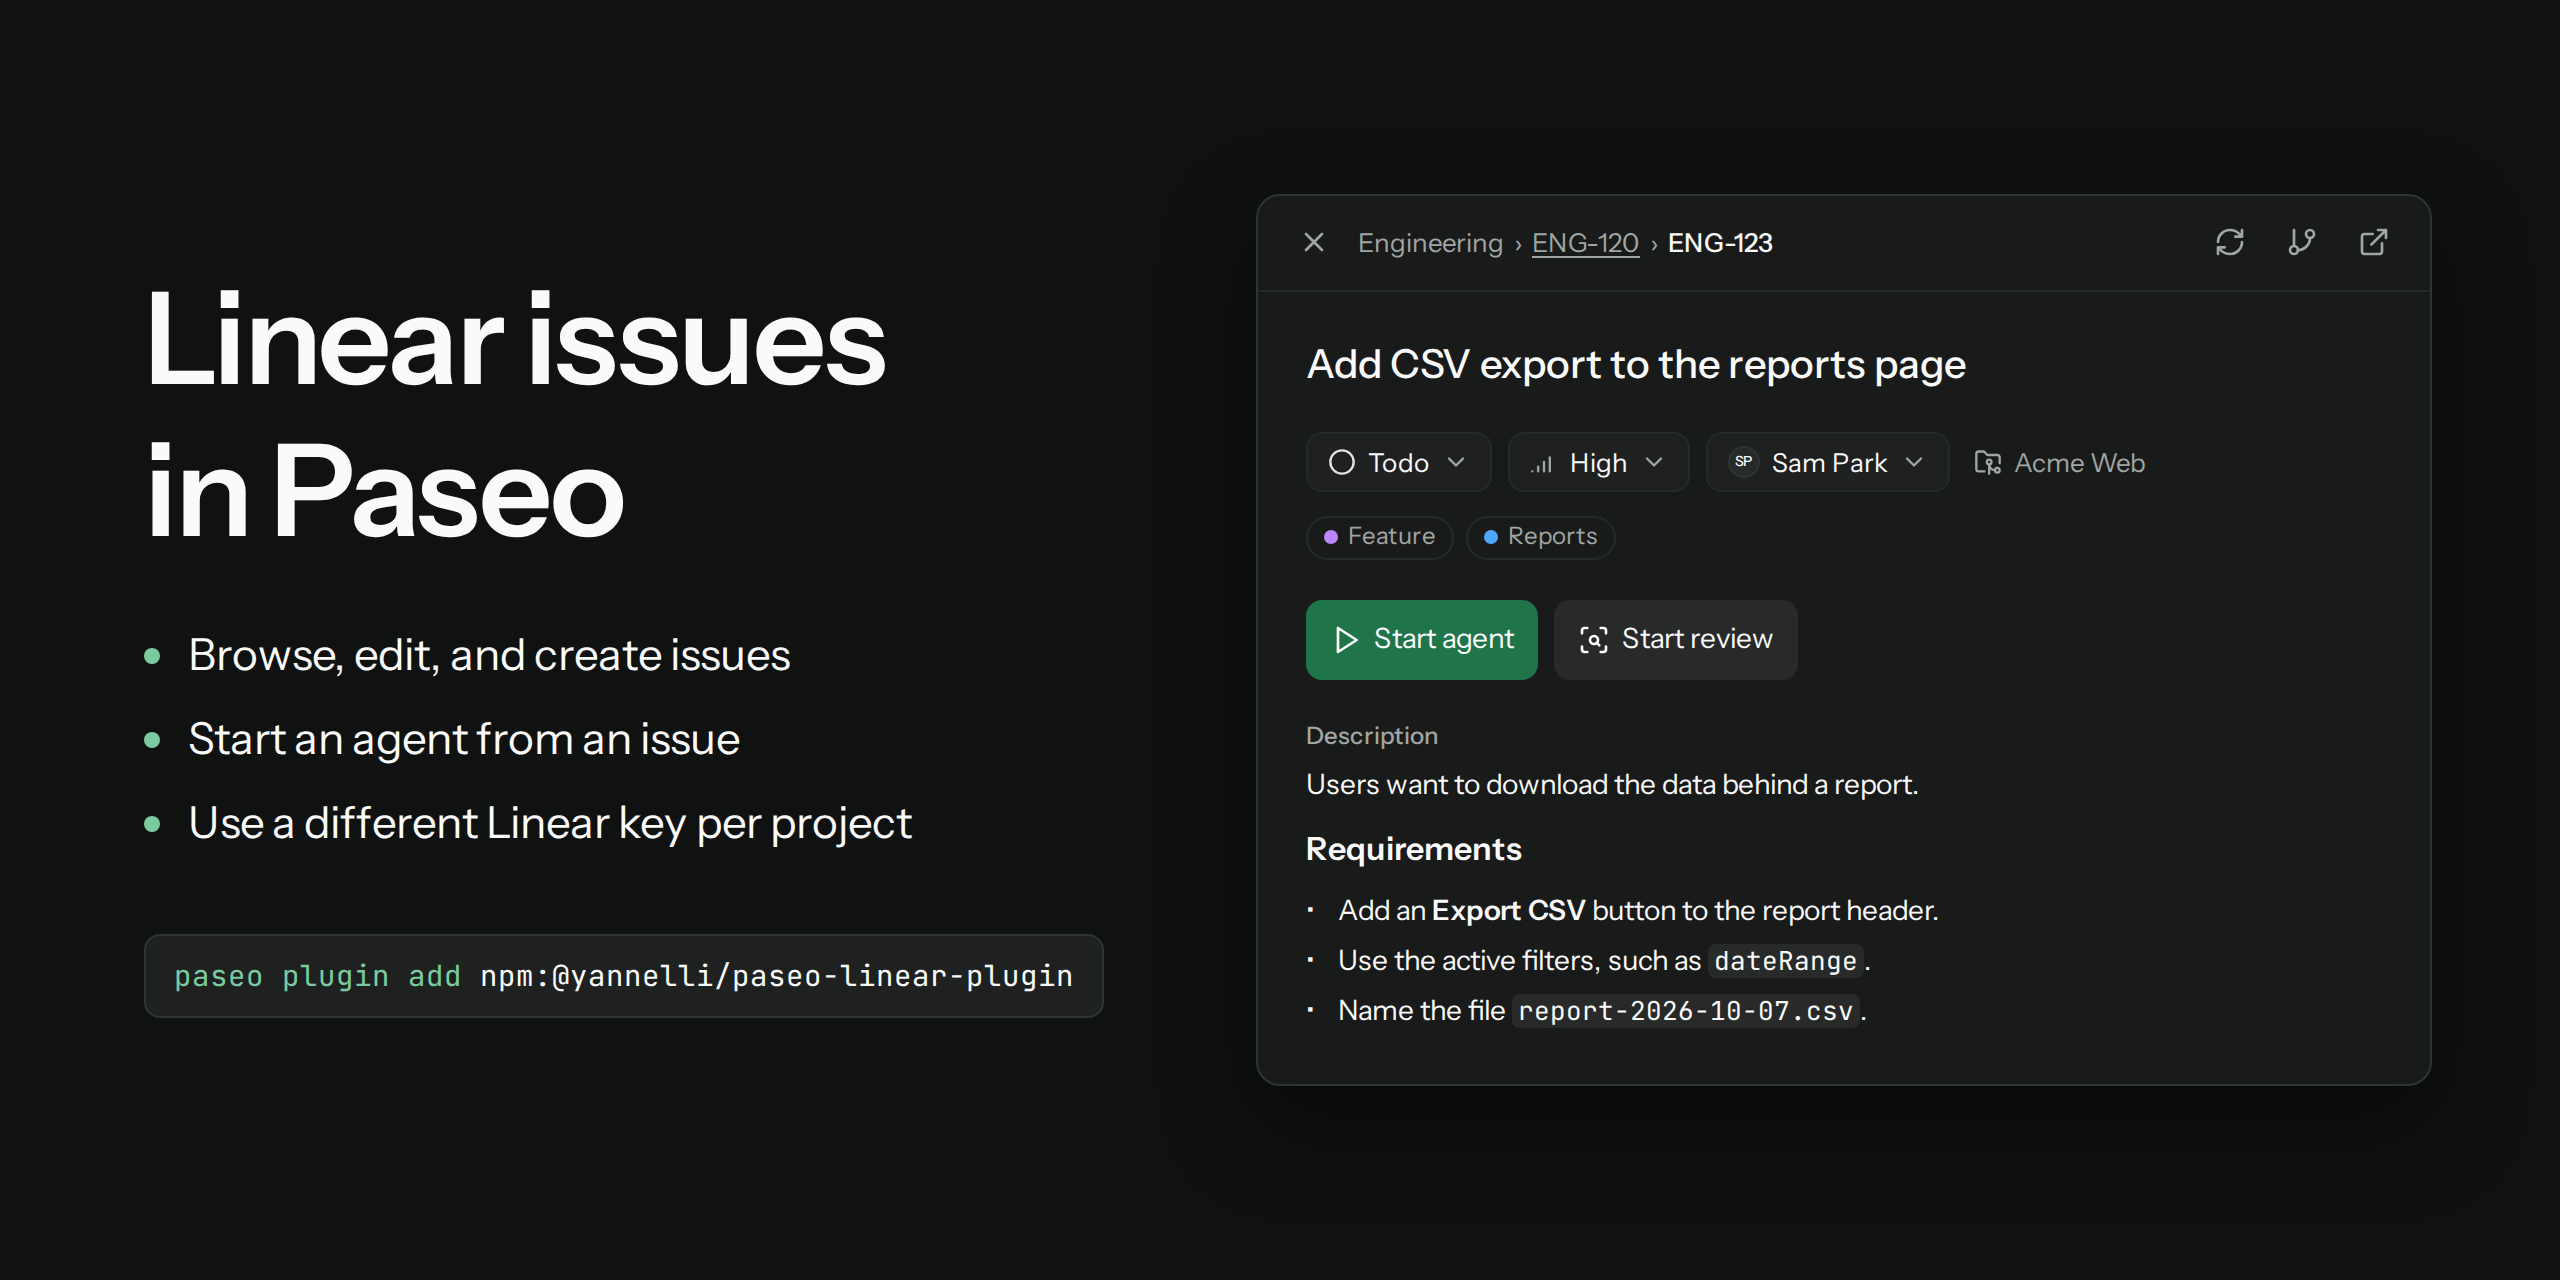Click the Requirements heading
The width and height of the screenshot is (2560, 1280).
pos(1414,849)
